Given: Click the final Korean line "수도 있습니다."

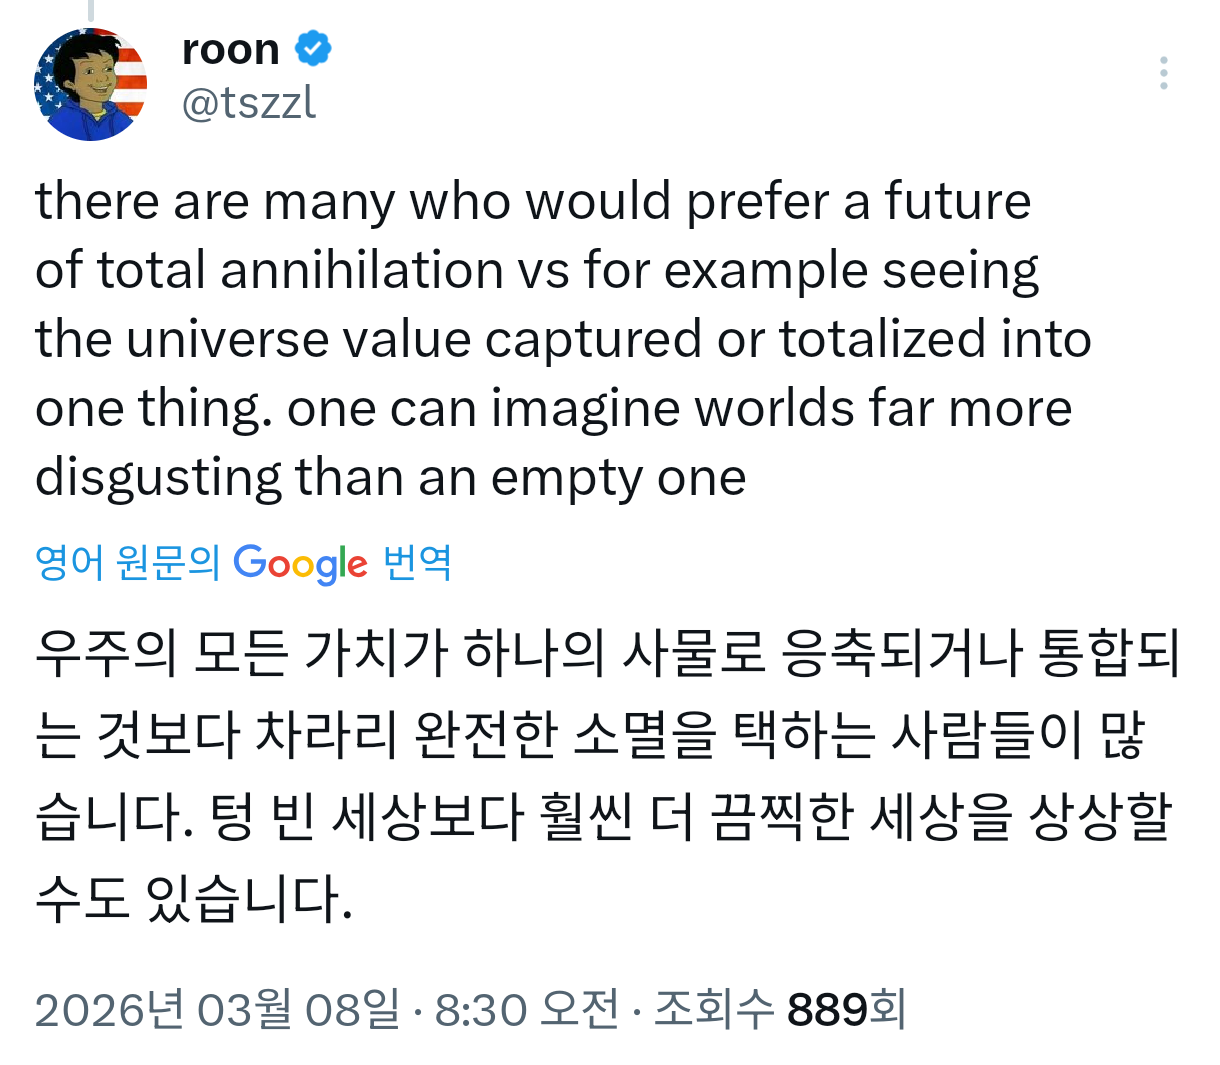Looking at the screenshot, I should [194, 898].
